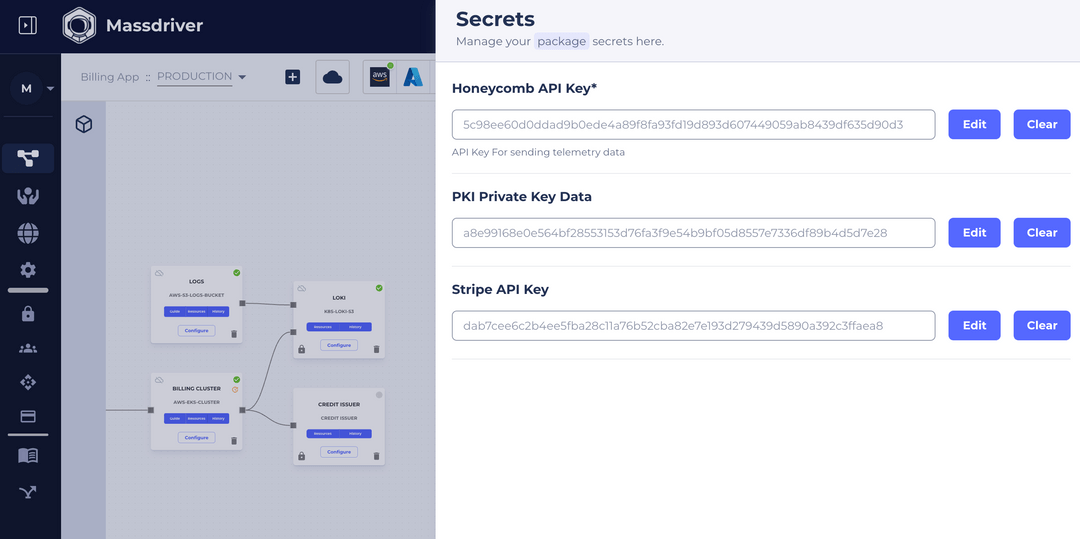
Task: Open History tab on Loki package
Action: click(355, 327)
